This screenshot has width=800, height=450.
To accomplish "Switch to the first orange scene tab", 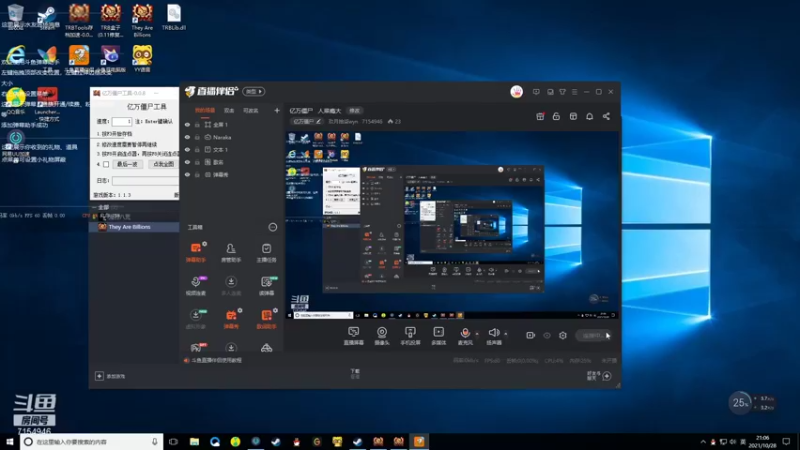I will tap(205, 111).
